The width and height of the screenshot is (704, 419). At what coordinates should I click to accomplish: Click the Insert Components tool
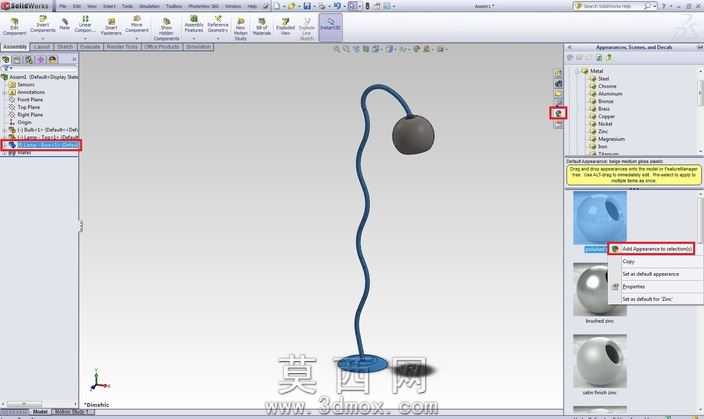pyautogui.click(x=43, y=25)
